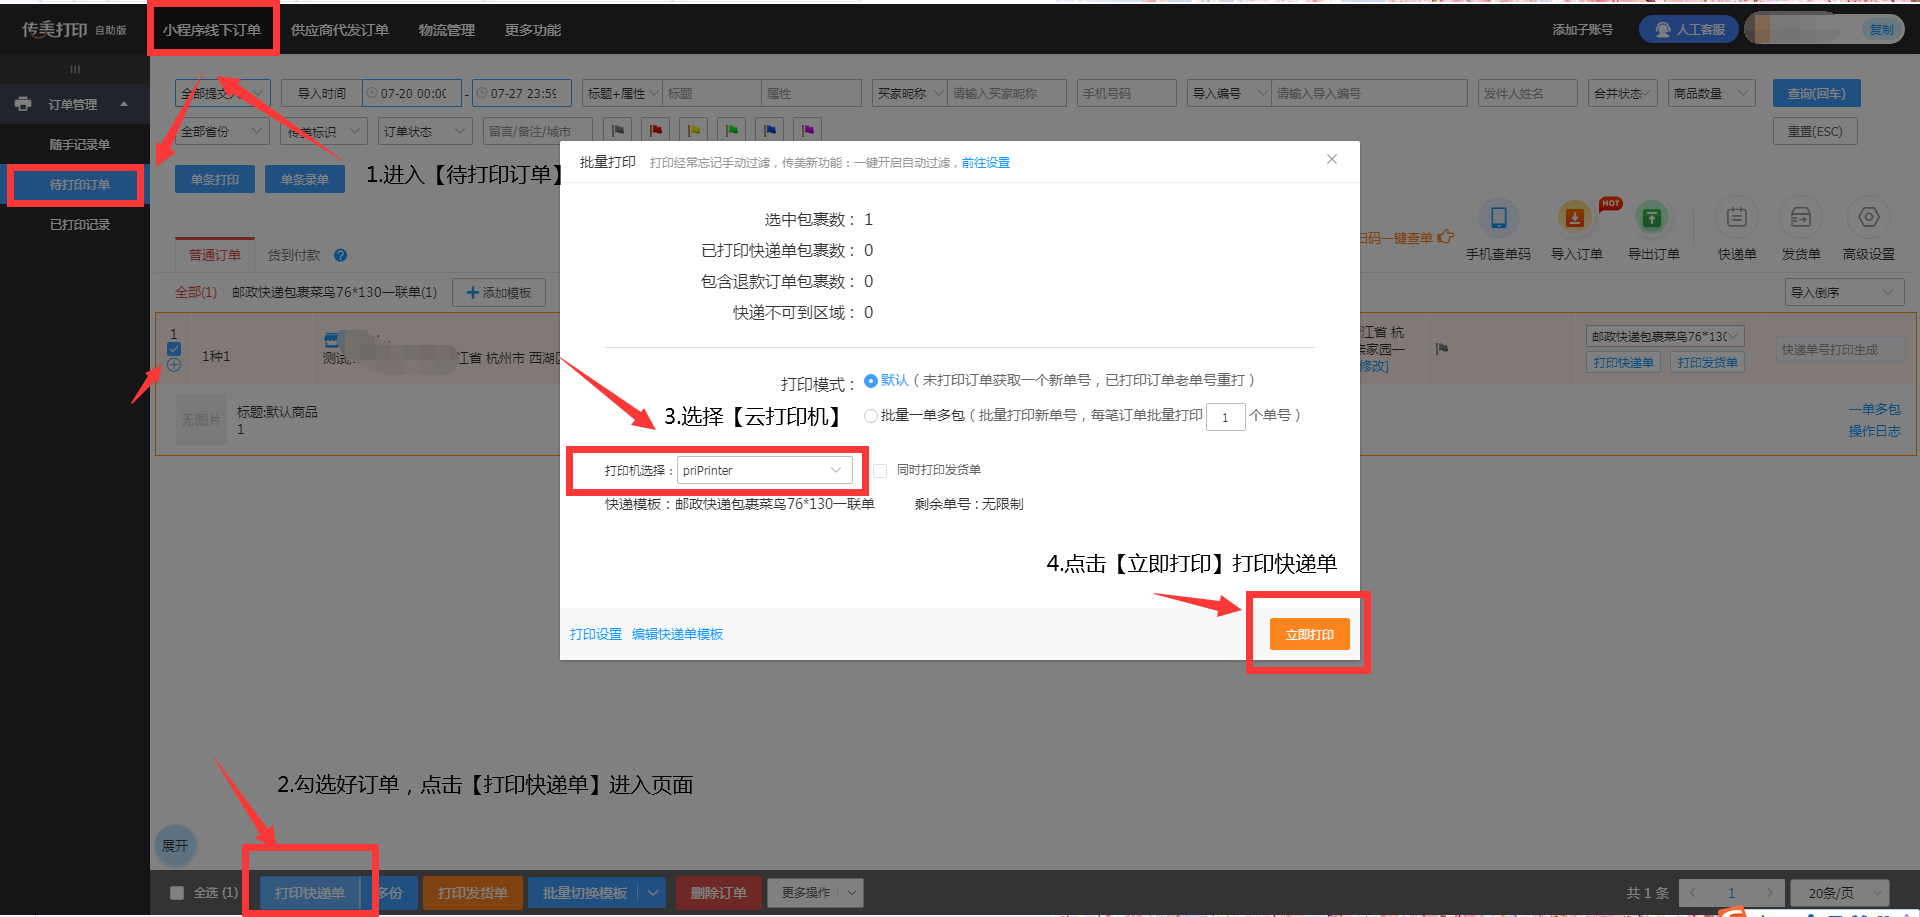This screenshot has width=1920, height=917.
Task: Click the red flag filter icon
Action: tap(656, 131)
